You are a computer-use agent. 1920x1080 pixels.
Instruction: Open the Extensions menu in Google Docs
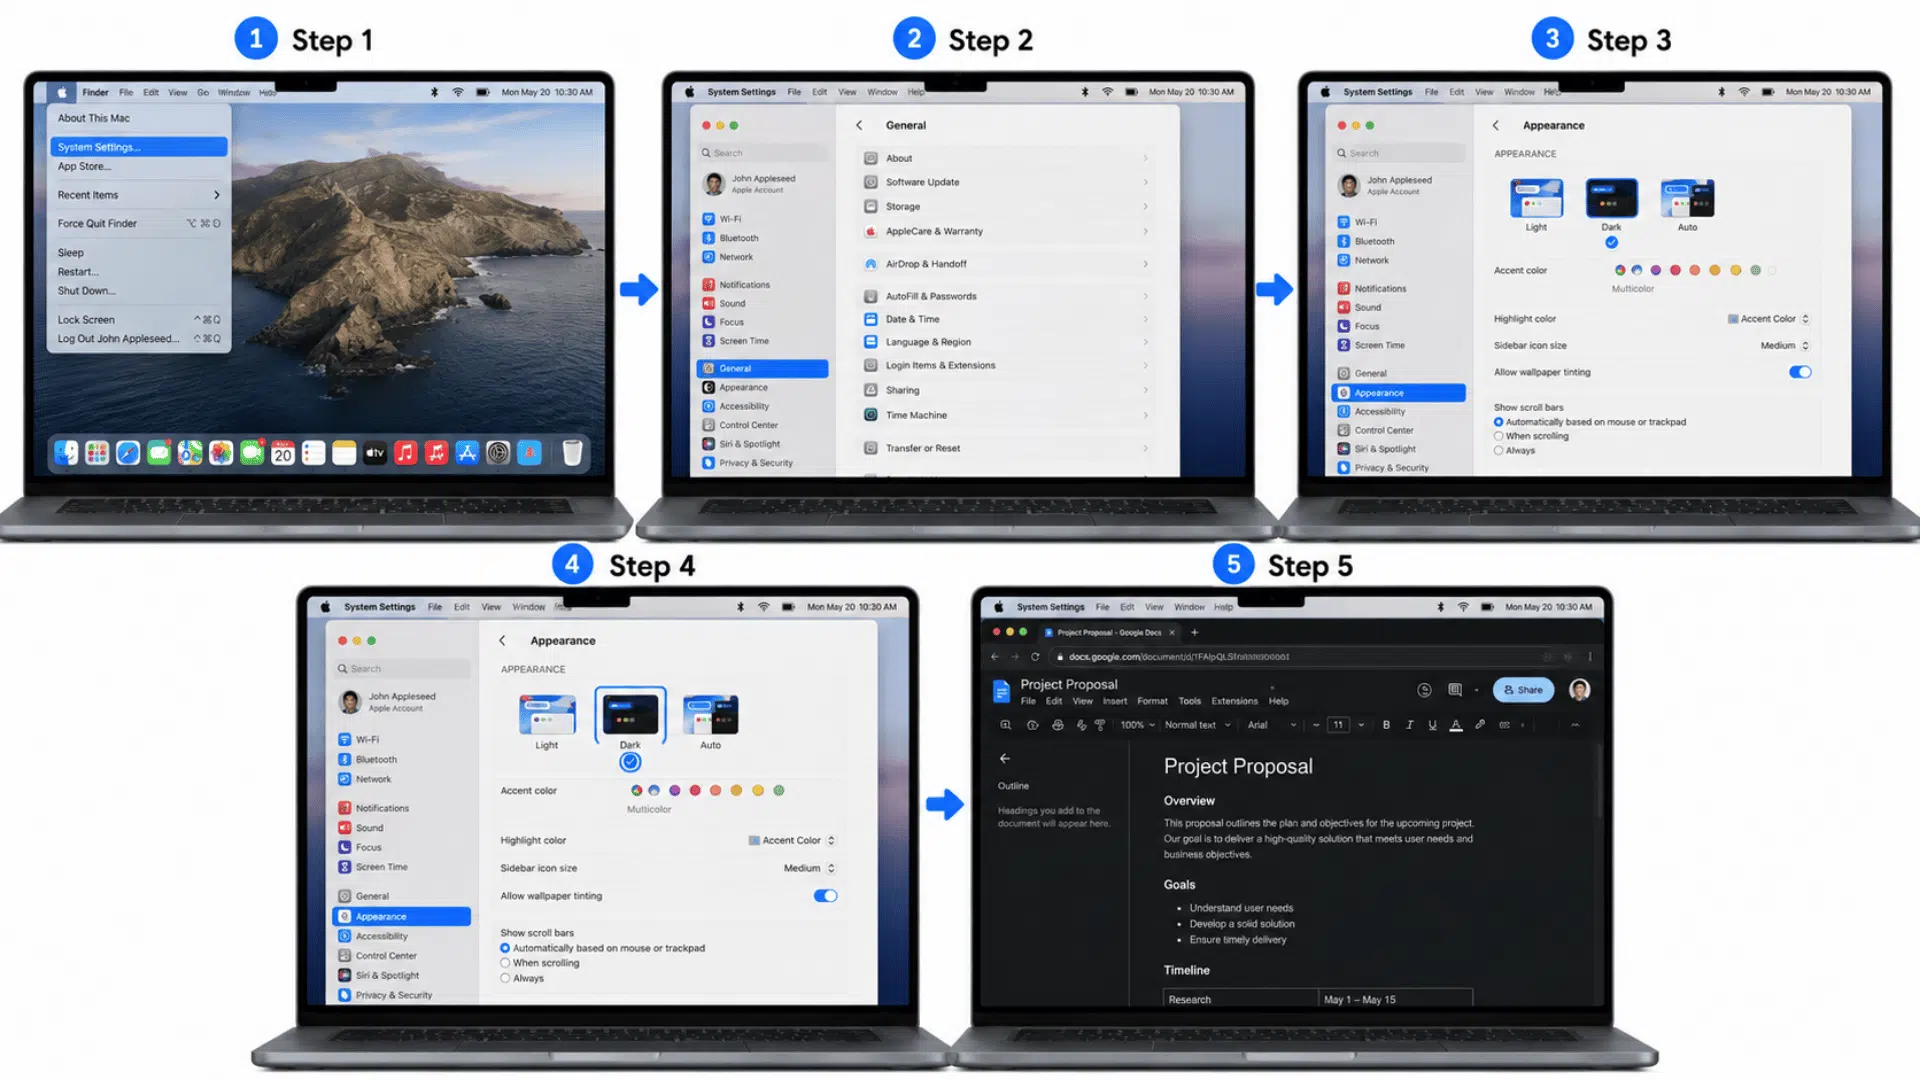[1234, 701]
